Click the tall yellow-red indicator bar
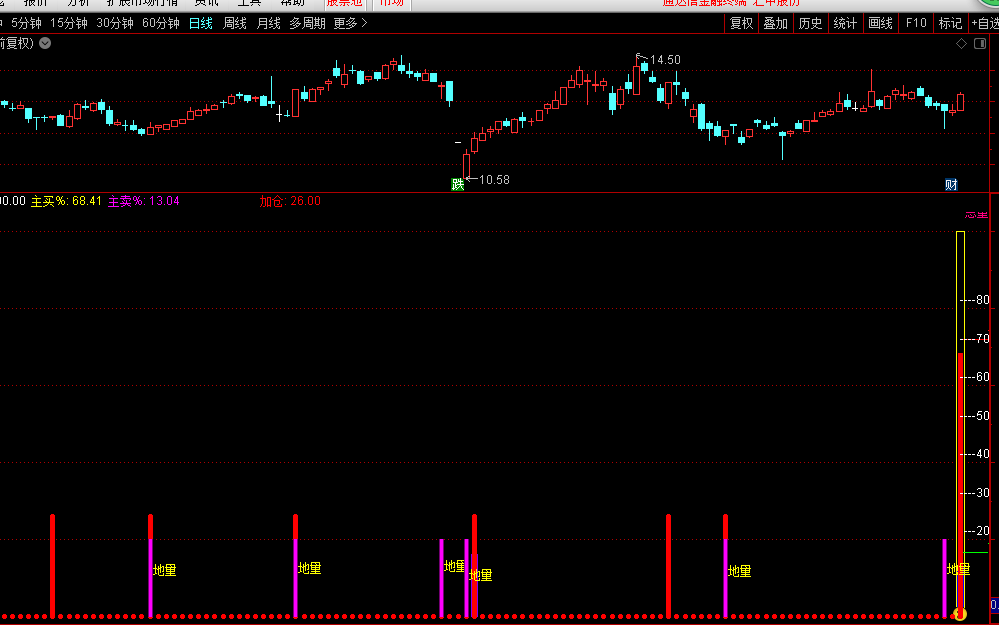999x625 pixels. (961, 420)
